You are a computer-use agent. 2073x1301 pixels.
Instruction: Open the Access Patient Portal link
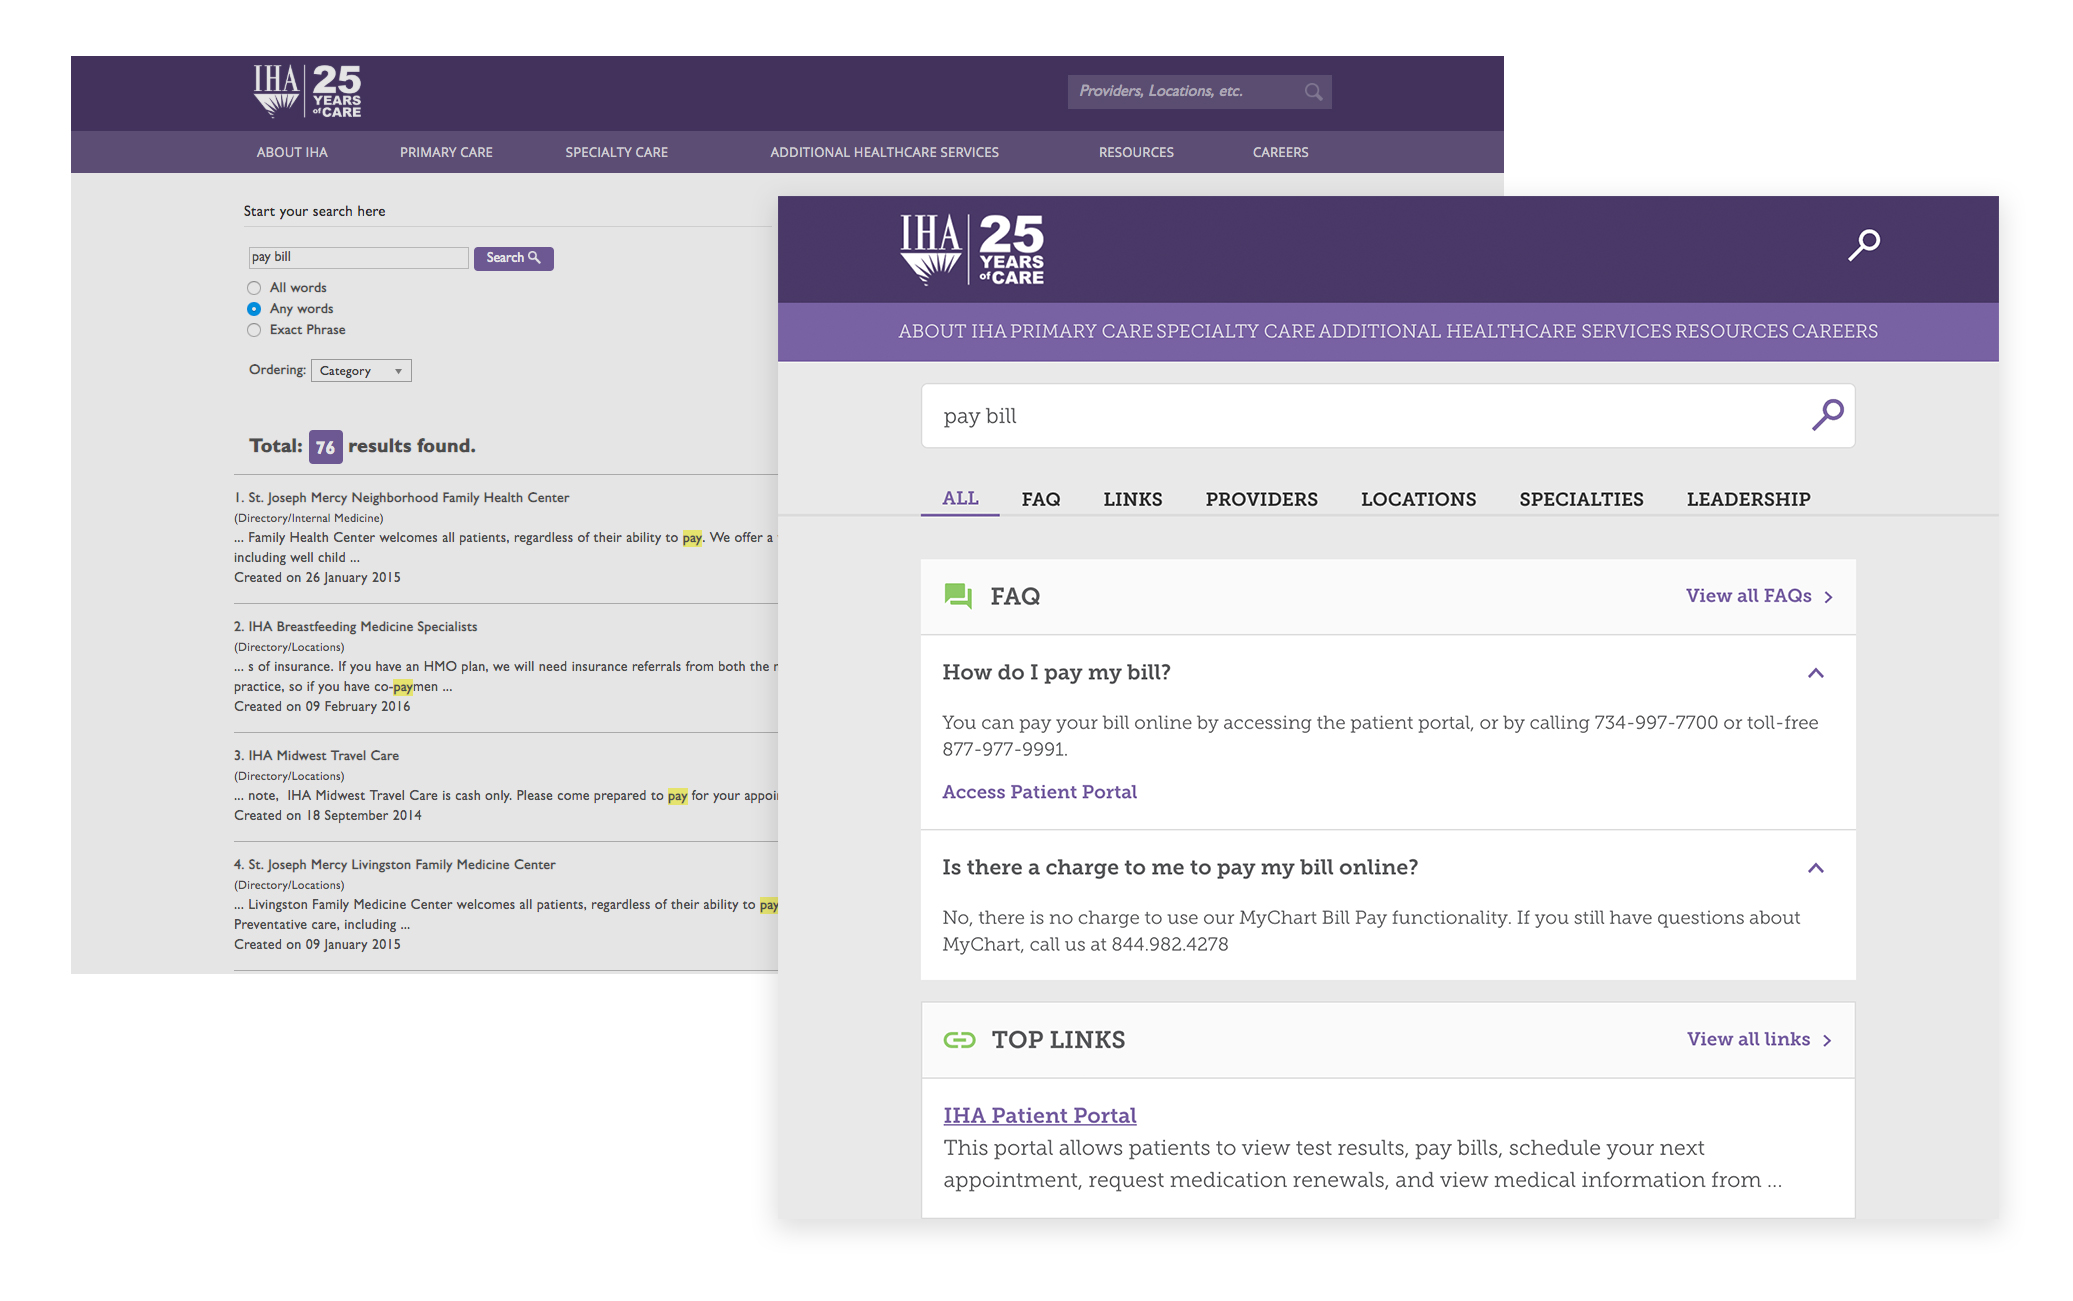(1039, 792)
